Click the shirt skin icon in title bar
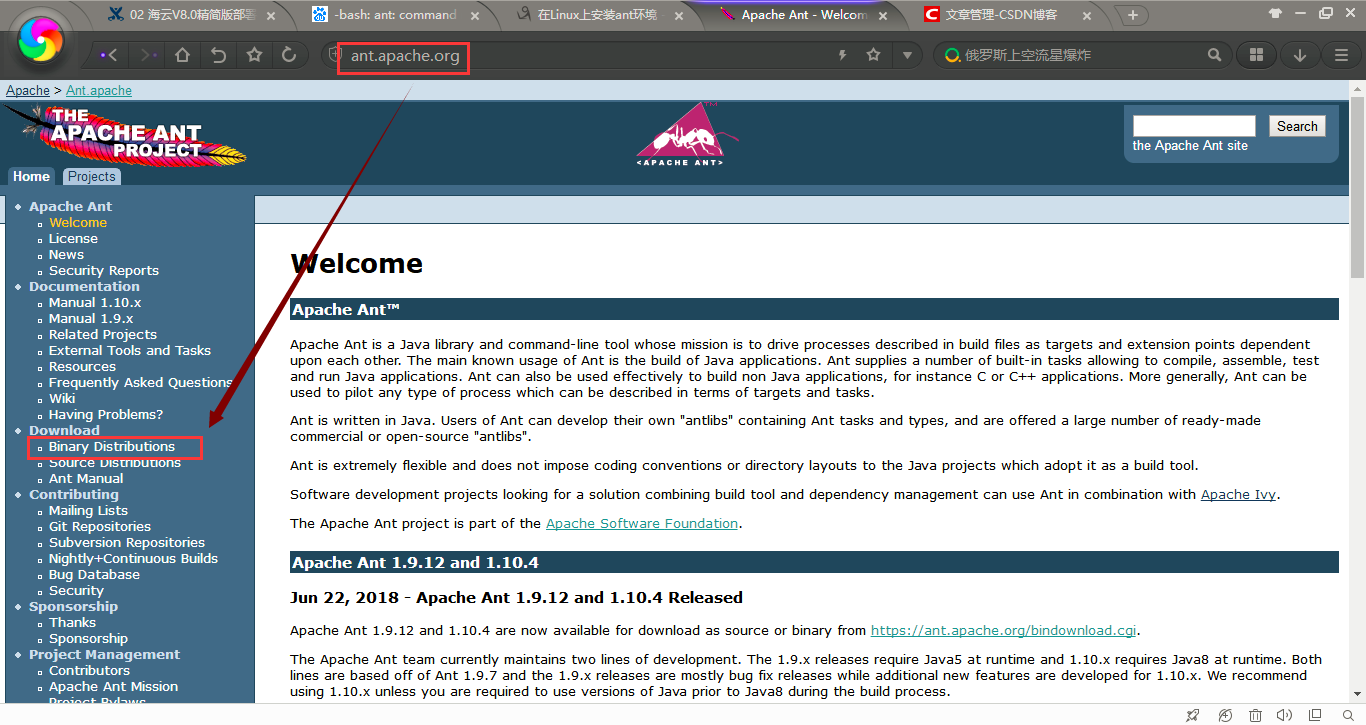The height and width of the screenshot is (725, 1366). point(1275,13)
